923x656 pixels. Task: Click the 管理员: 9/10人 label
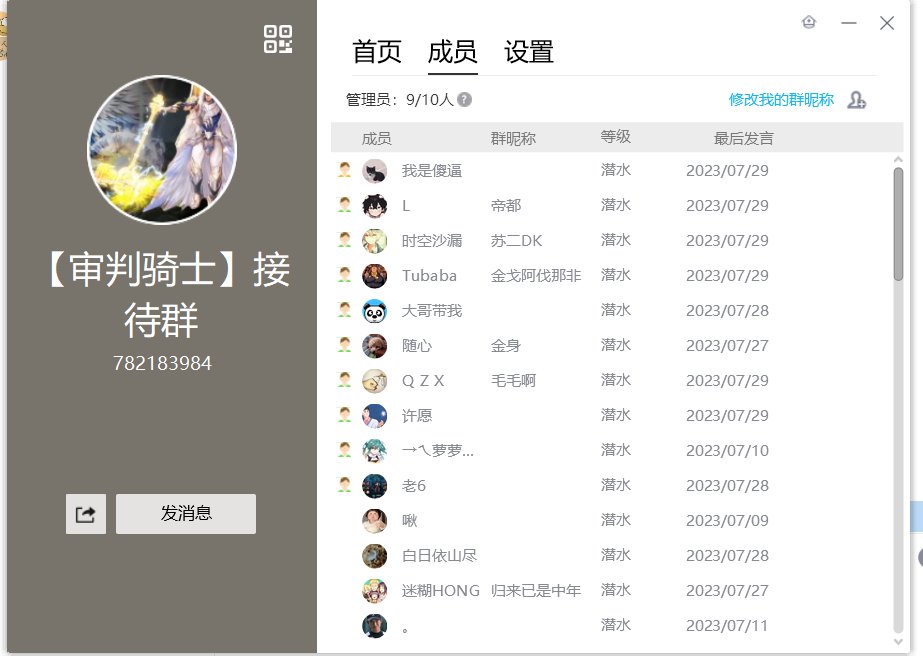pyautogui.click(x=400, y=100)
